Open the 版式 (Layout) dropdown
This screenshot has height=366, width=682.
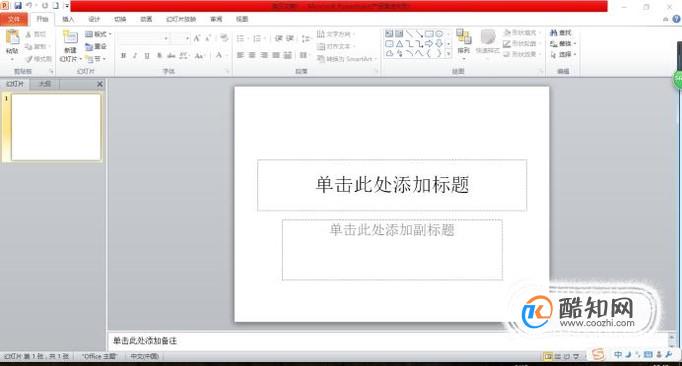pos(98,34)
